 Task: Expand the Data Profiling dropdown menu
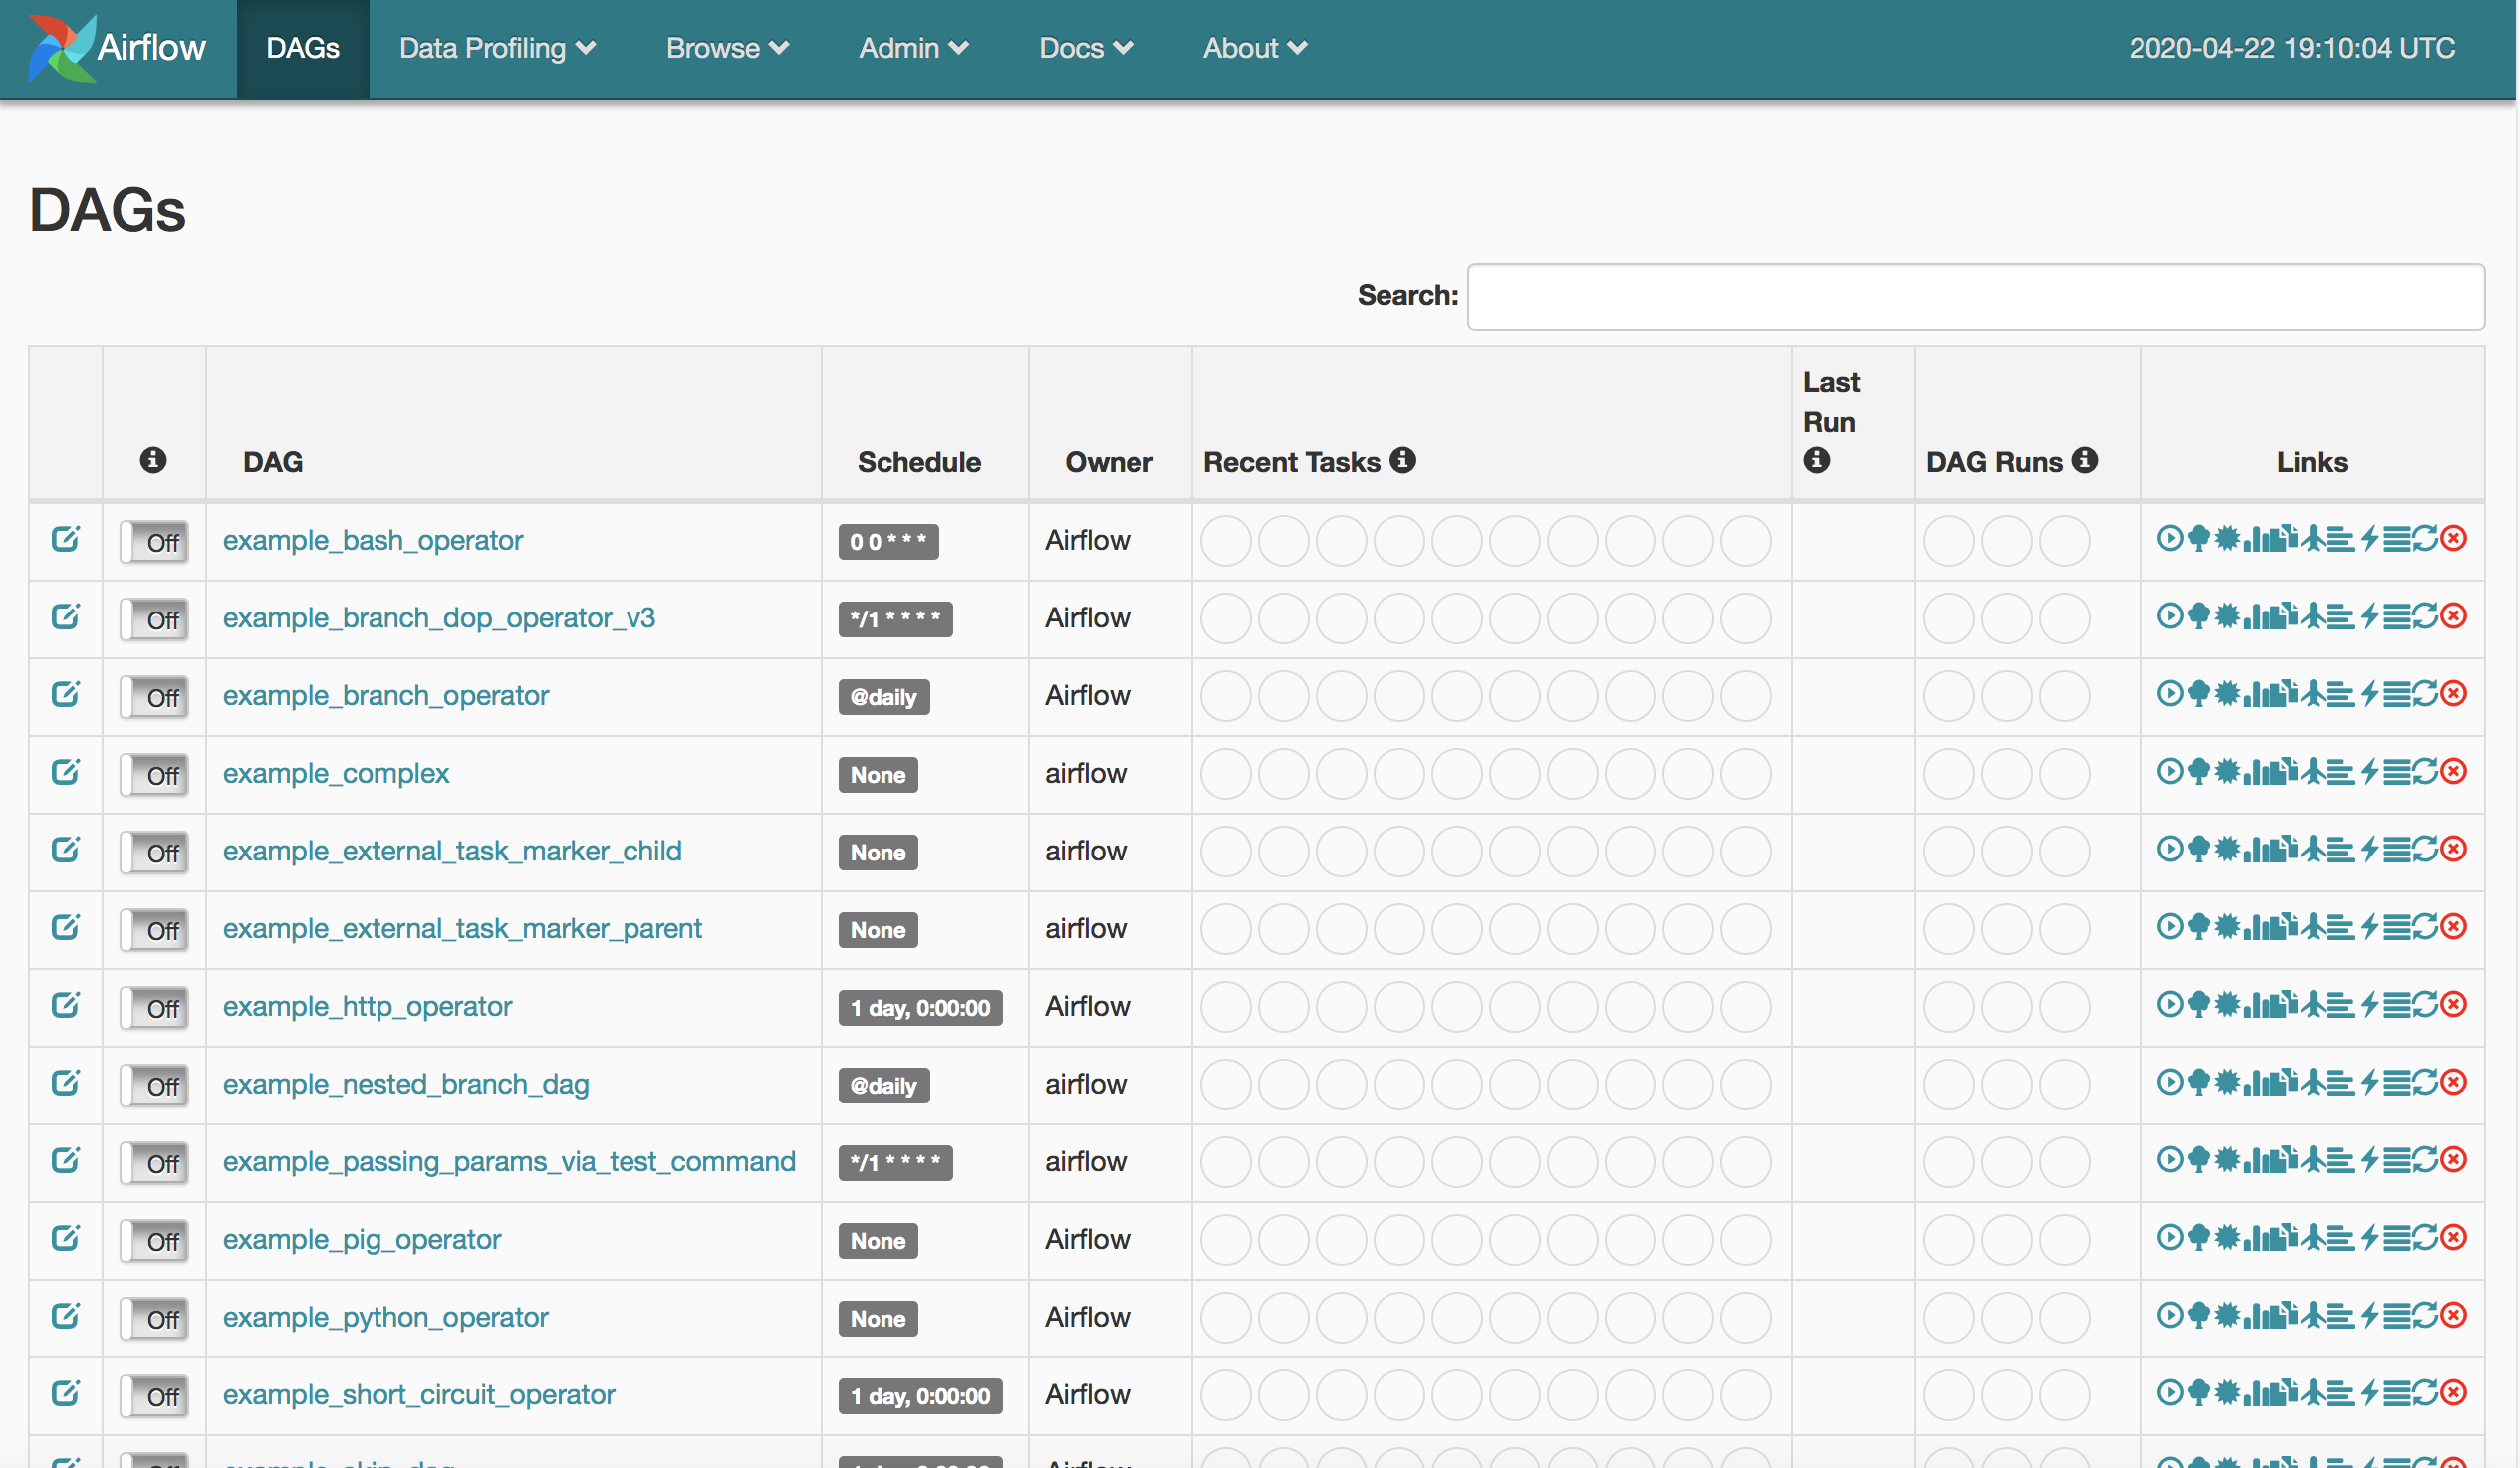(497, 48)
